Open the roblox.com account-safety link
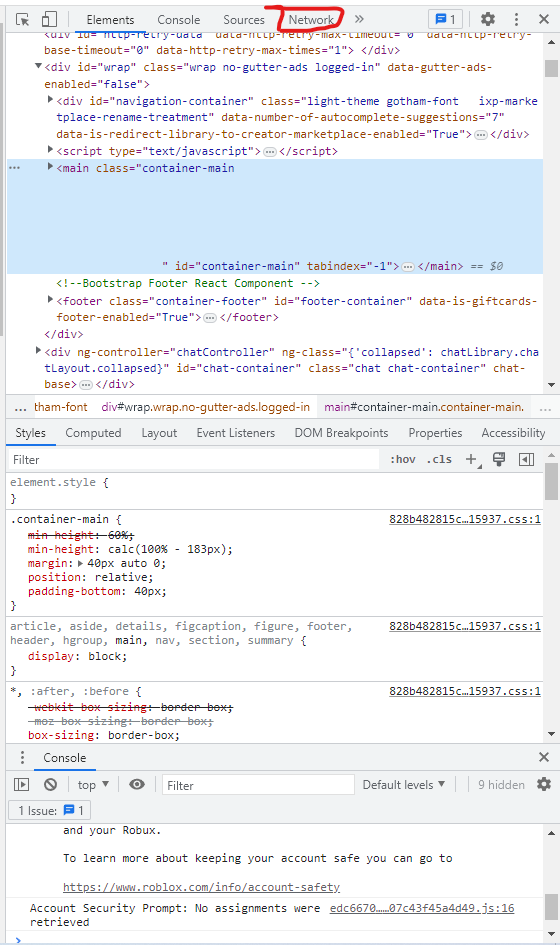Image resolution: width=560 pixels, height=945 pixels. tap(201, 887)
